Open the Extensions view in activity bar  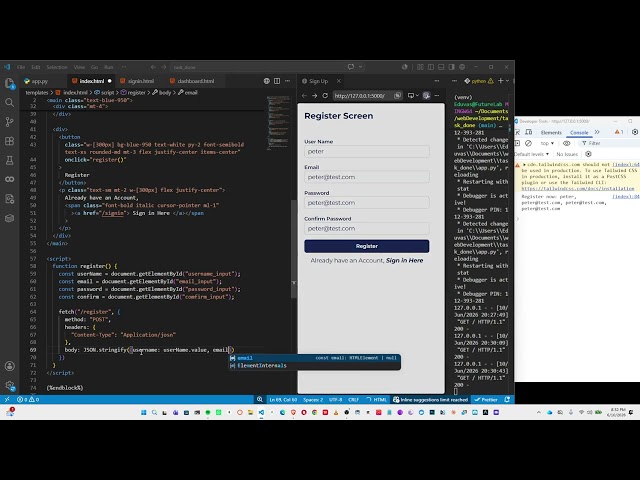coord(9,141)
